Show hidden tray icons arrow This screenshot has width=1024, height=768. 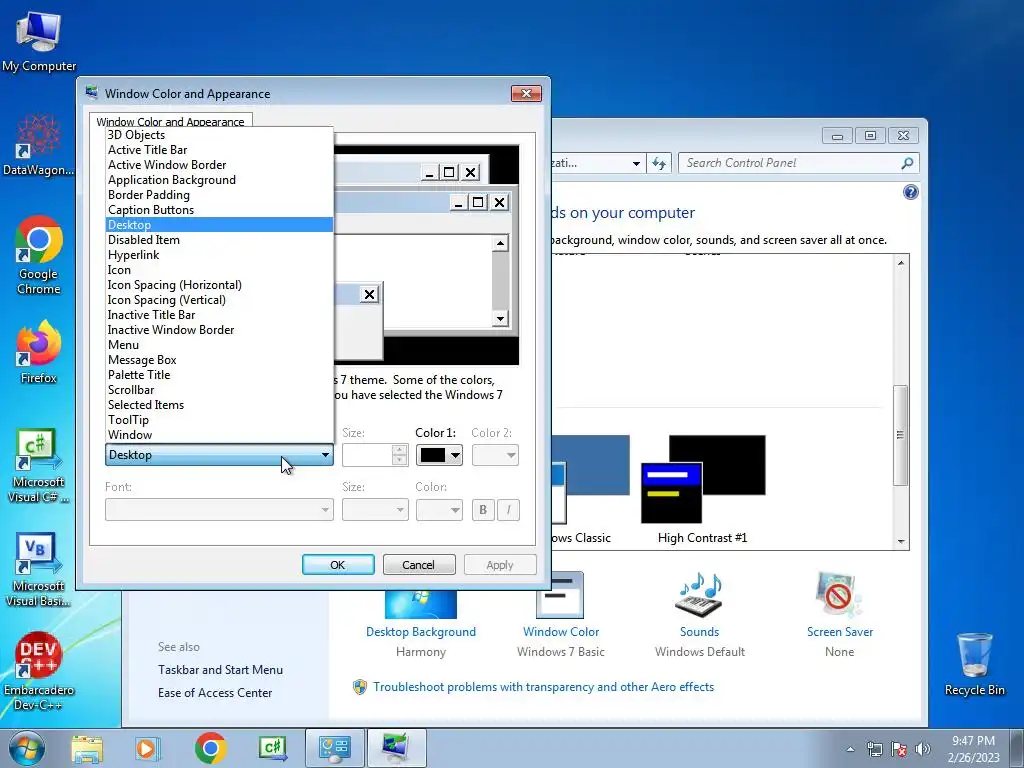[x=850, y=749]
